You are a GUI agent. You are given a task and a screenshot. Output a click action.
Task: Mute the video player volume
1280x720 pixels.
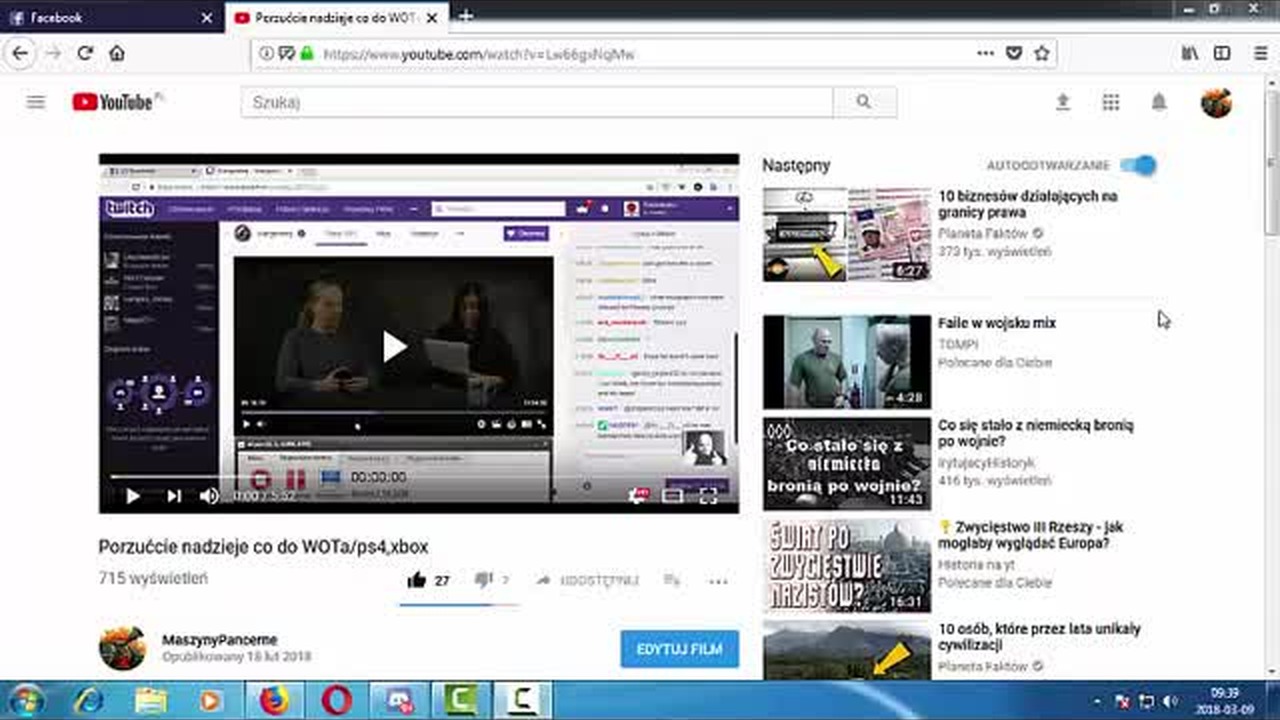tap(209, 495)
